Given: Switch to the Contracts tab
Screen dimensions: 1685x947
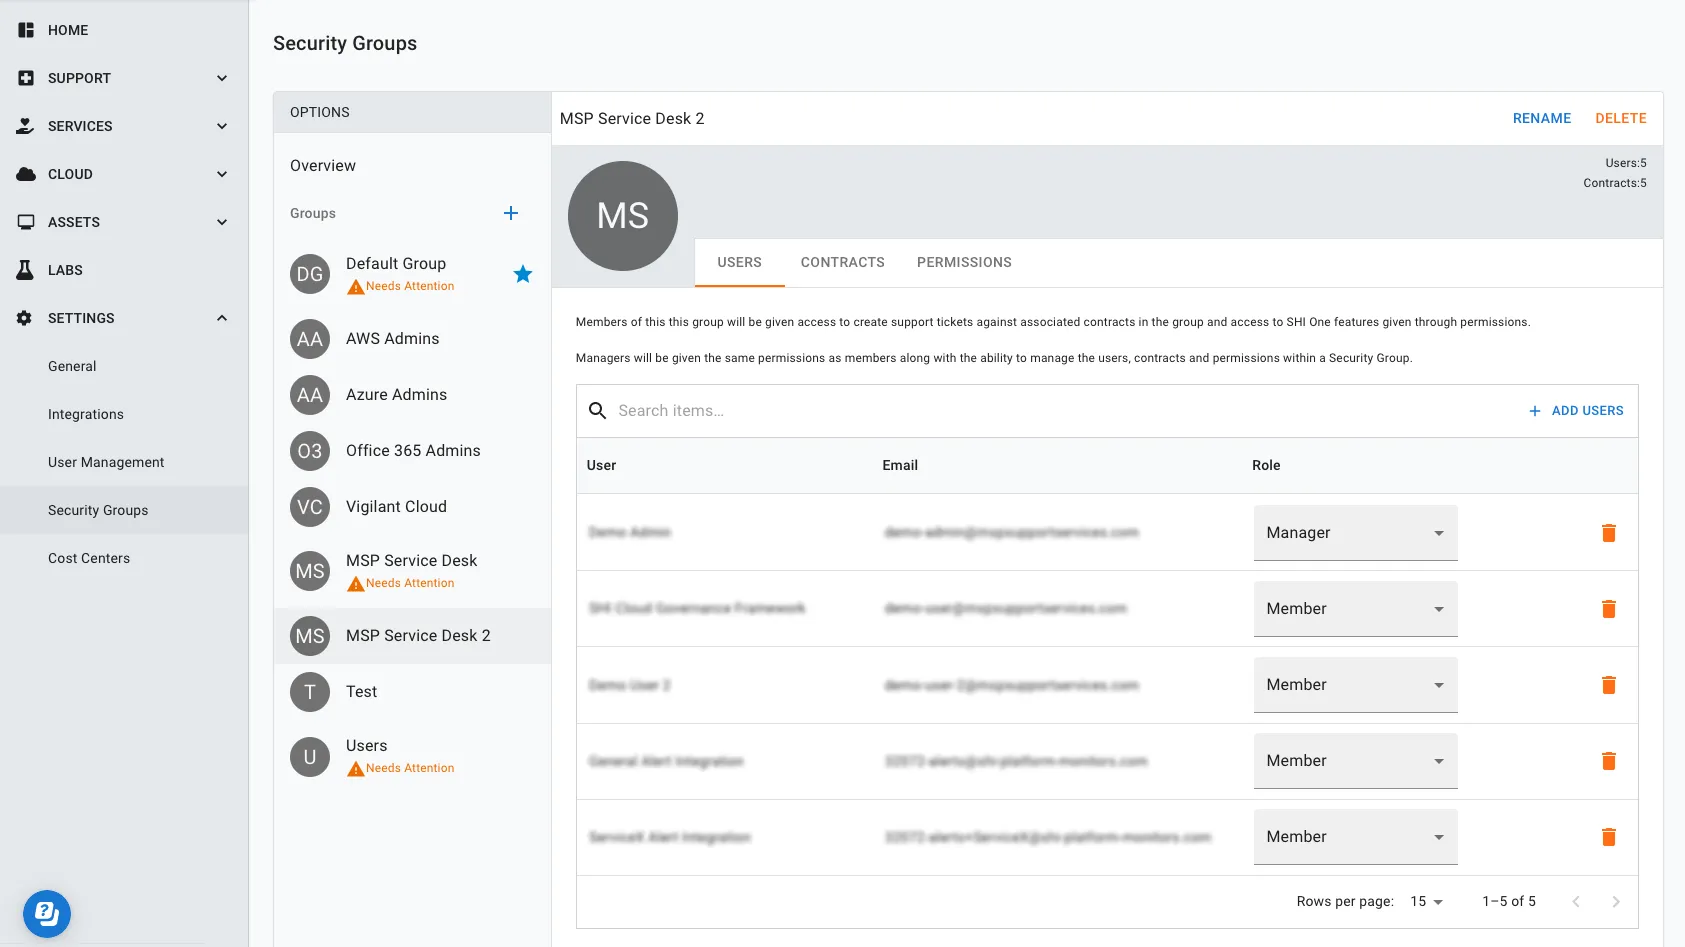Looking at the screenshot, I should click(x=842, y=262).
